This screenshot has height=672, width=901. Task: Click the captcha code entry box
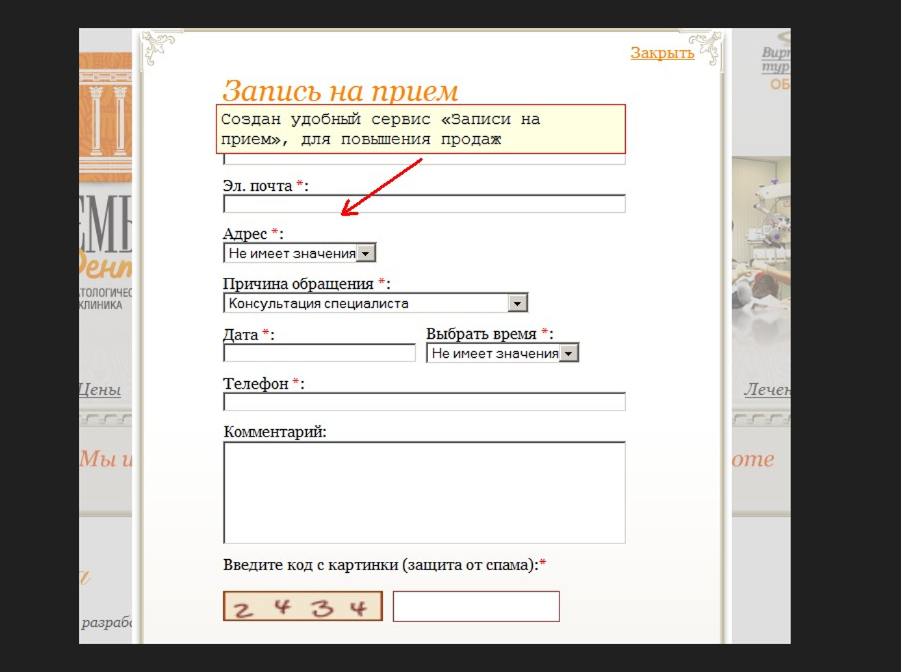point(476,605)
